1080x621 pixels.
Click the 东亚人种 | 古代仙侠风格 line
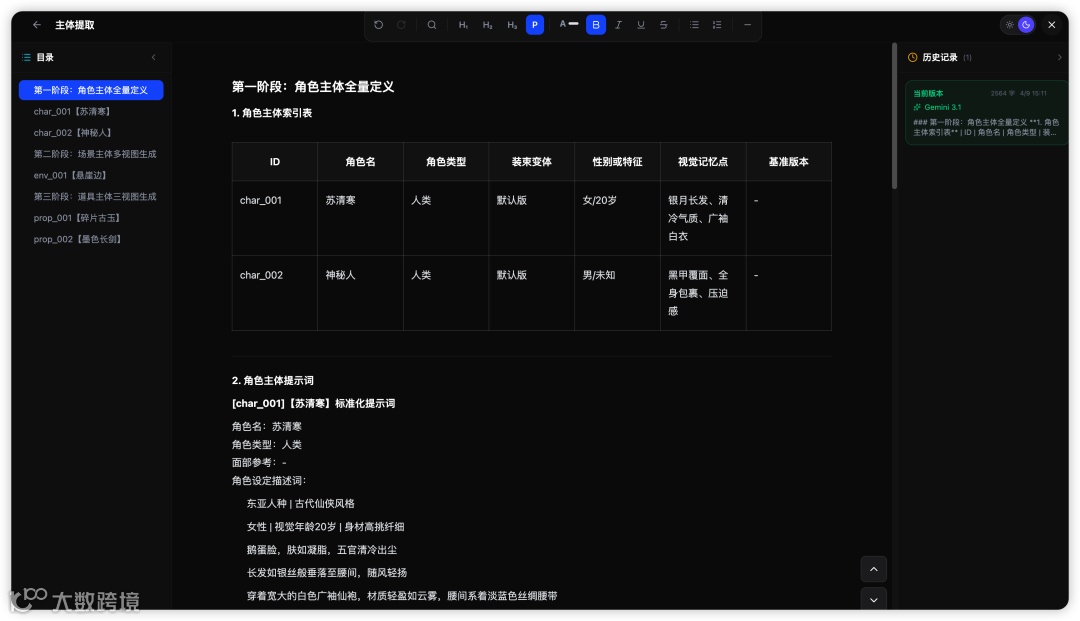coord(301,504)
